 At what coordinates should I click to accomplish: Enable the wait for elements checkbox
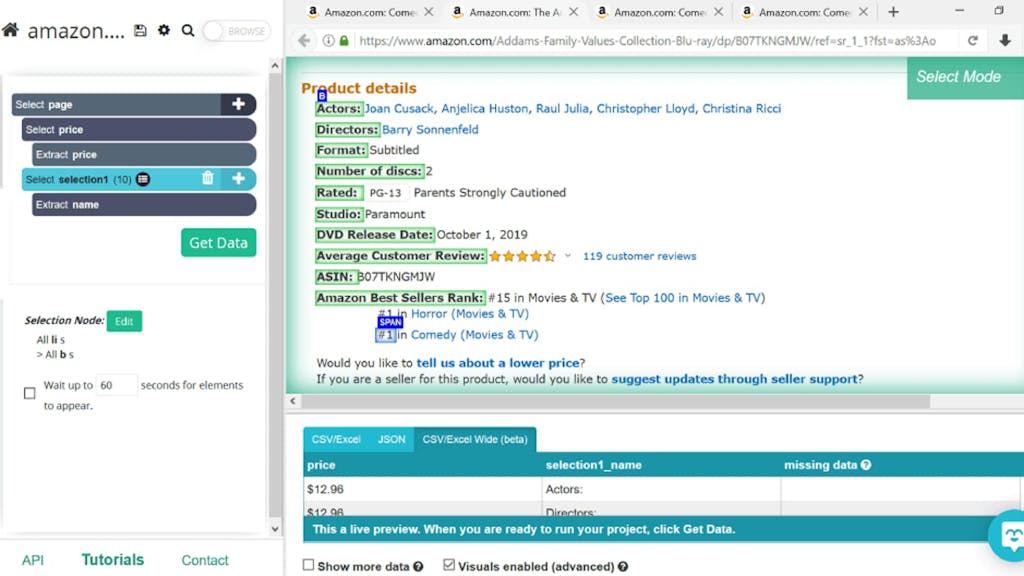coord(29,393)
